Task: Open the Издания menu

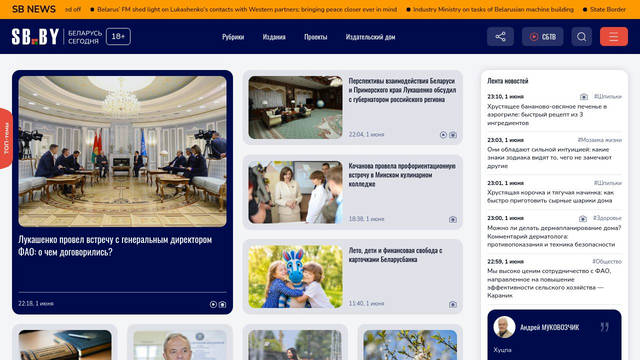Action: [274, 37]
